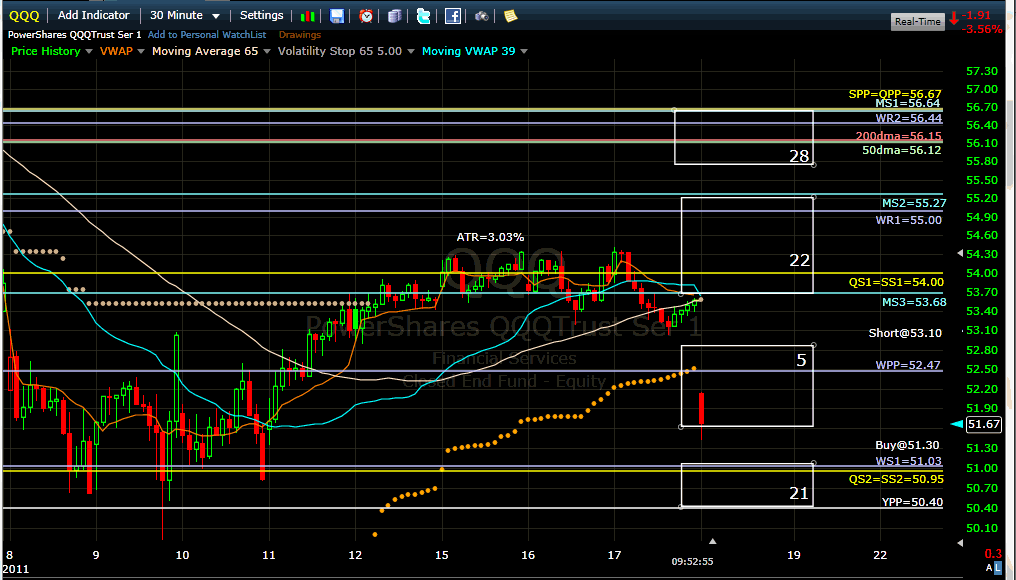Click the red 0.3 value at bottom-right
1016x580 pixels.
(993, 555)
